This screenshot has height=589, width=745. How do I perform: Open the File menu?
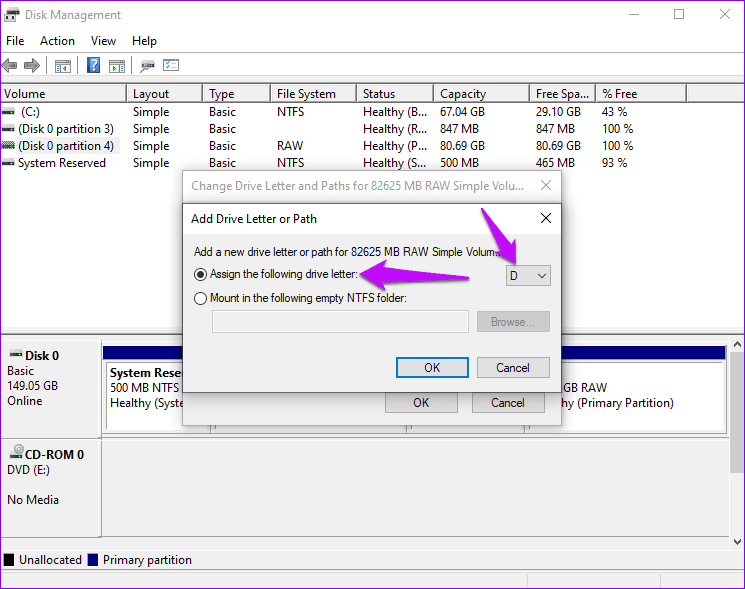click(x=15, y=41)
